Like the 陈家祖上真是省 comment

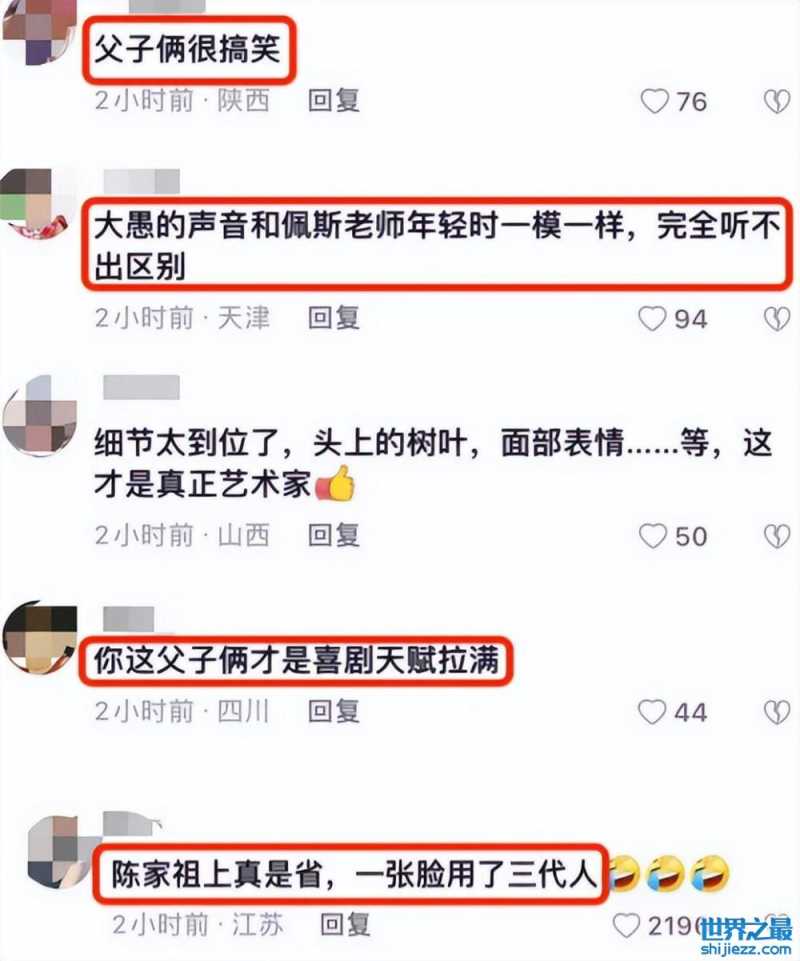[x=627, y=925]
